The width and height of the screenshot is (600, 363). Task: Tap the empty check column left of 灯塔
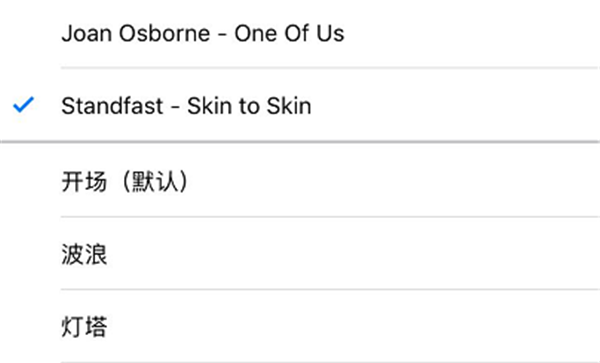click(x=23, y=326)
